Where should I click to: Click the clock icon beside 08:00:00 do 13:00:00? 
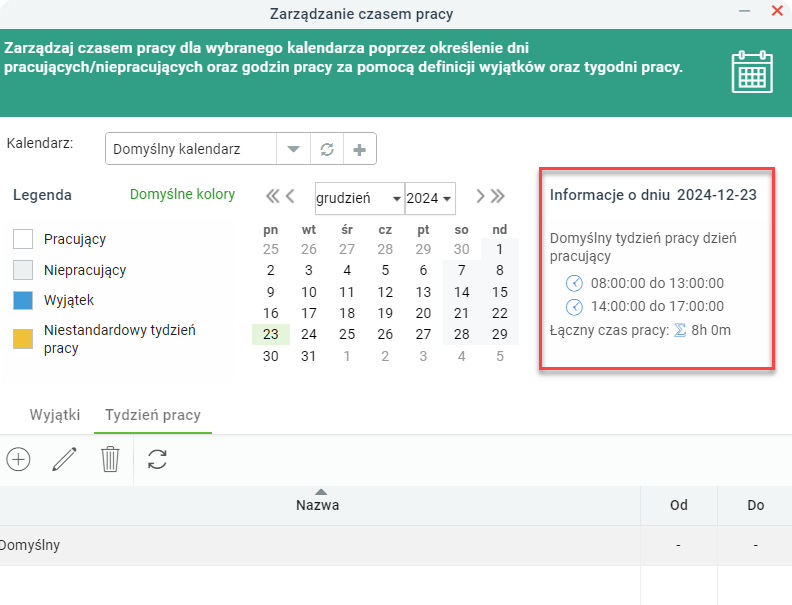(574, 283)
